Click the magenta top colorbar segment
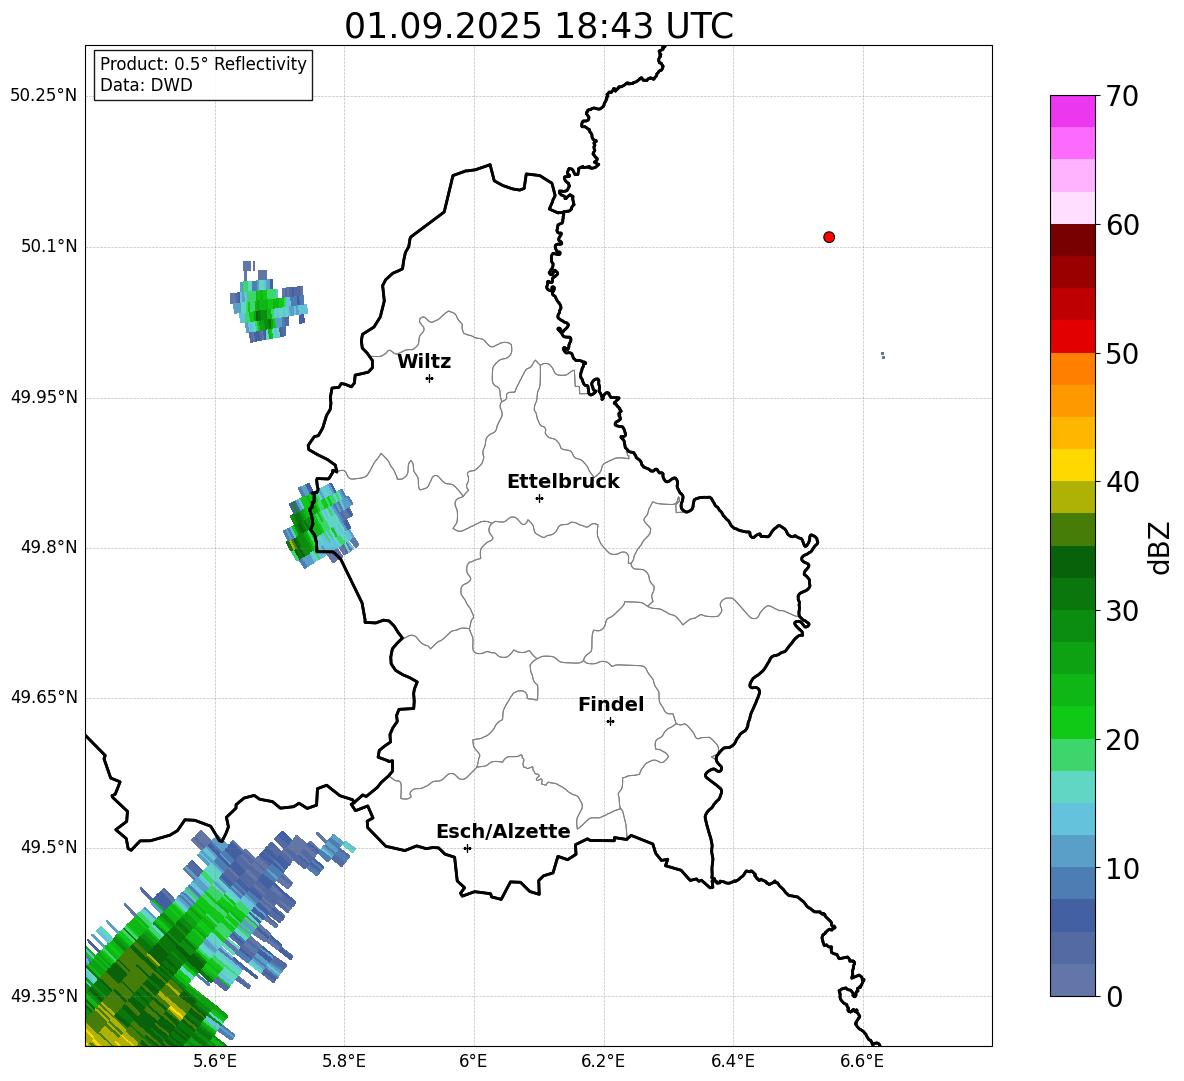This screenshot has height=1081, width=1184. 1072,111
